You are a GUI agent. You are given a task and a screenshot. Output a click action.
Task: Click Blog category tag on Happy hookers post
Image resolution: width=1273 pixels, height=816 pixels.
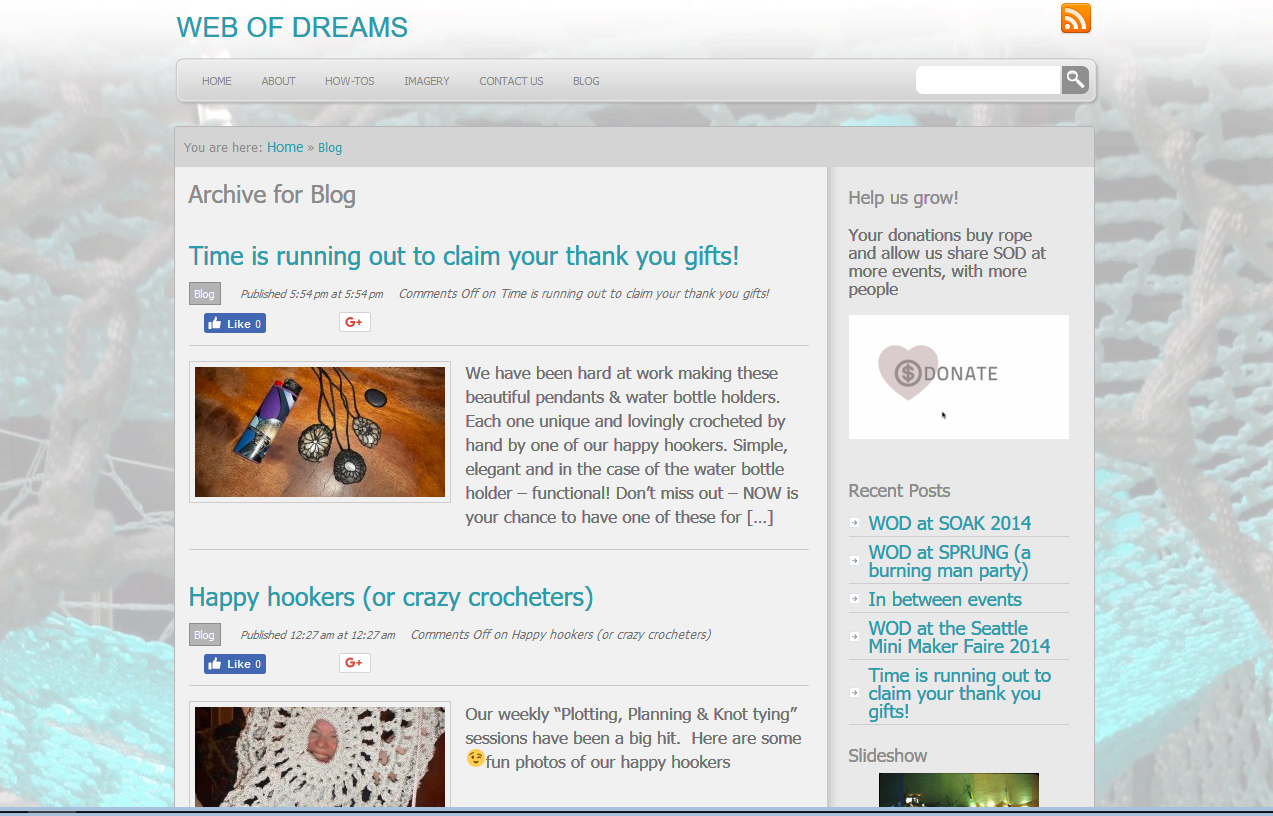click(x=204, y=635)
